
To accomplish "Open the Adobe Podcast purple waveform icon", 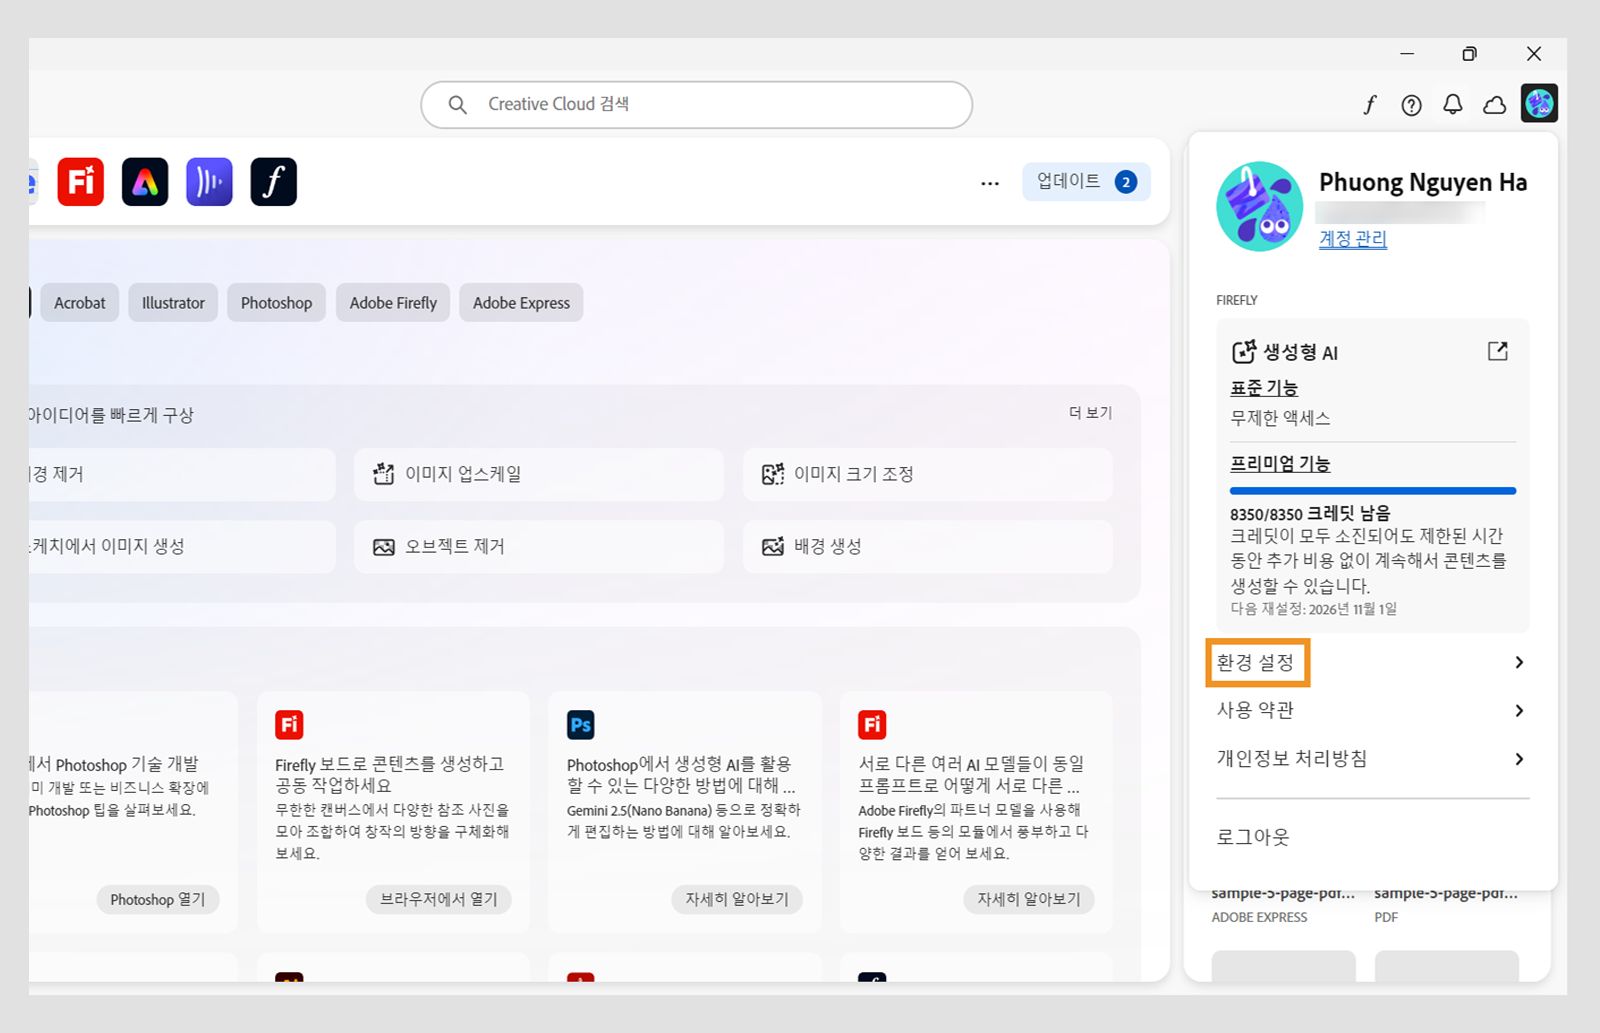I will (209, 182).
